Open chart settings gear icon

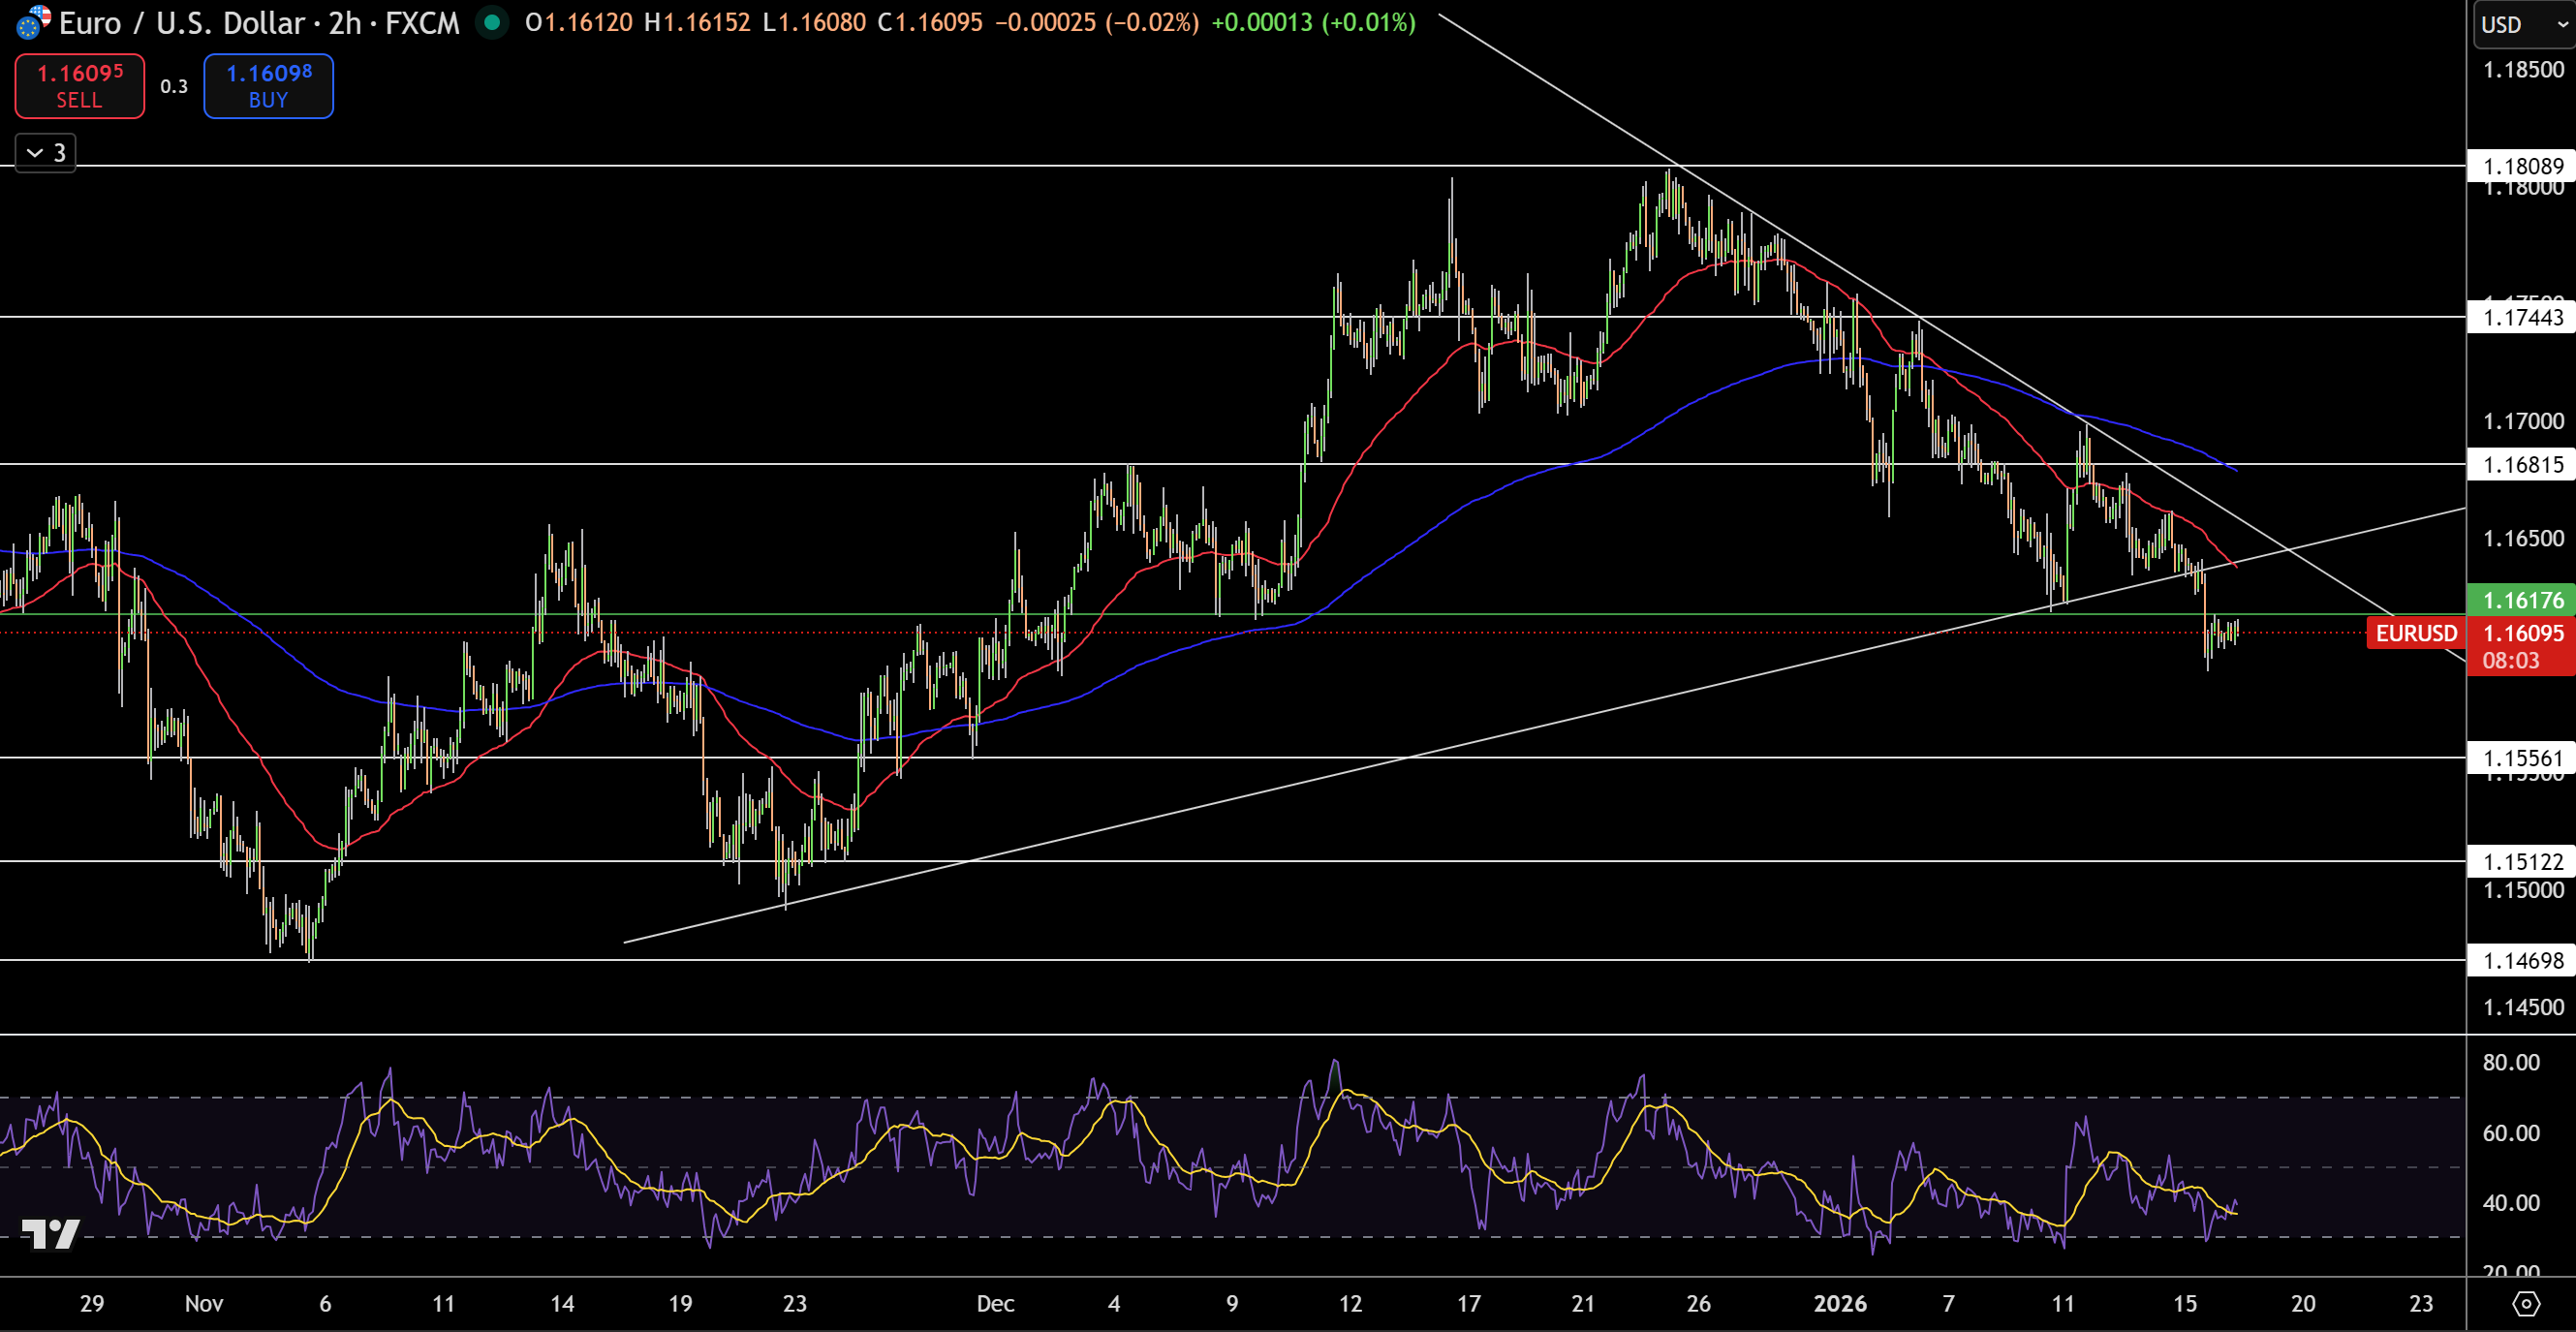click(2526, 1304)
